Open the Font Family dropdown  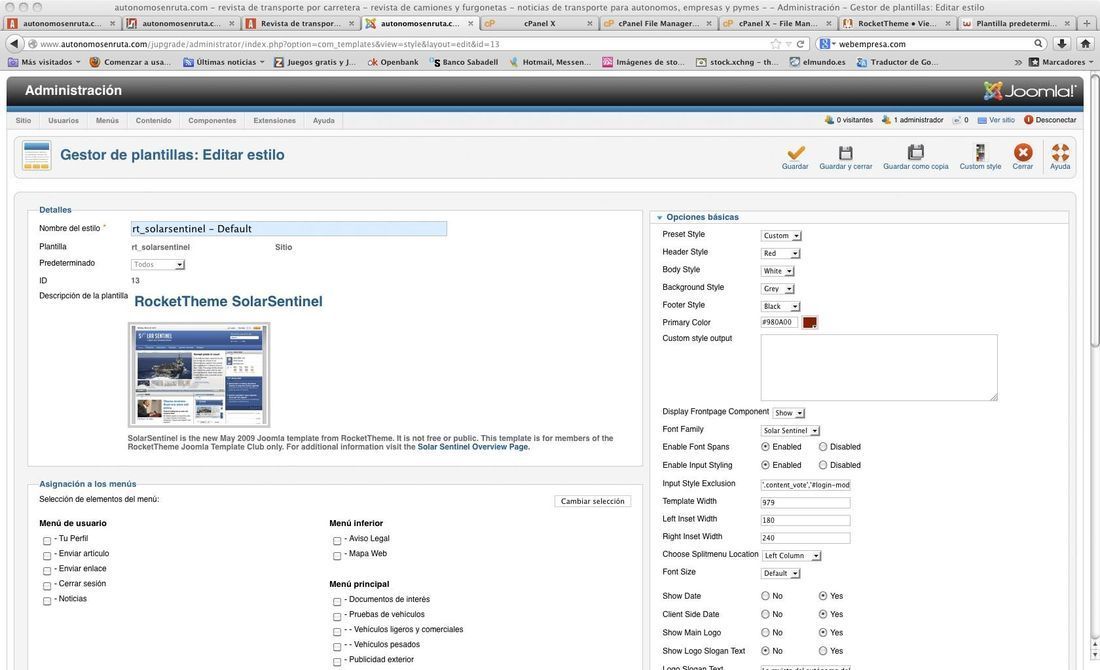[790, 430]
